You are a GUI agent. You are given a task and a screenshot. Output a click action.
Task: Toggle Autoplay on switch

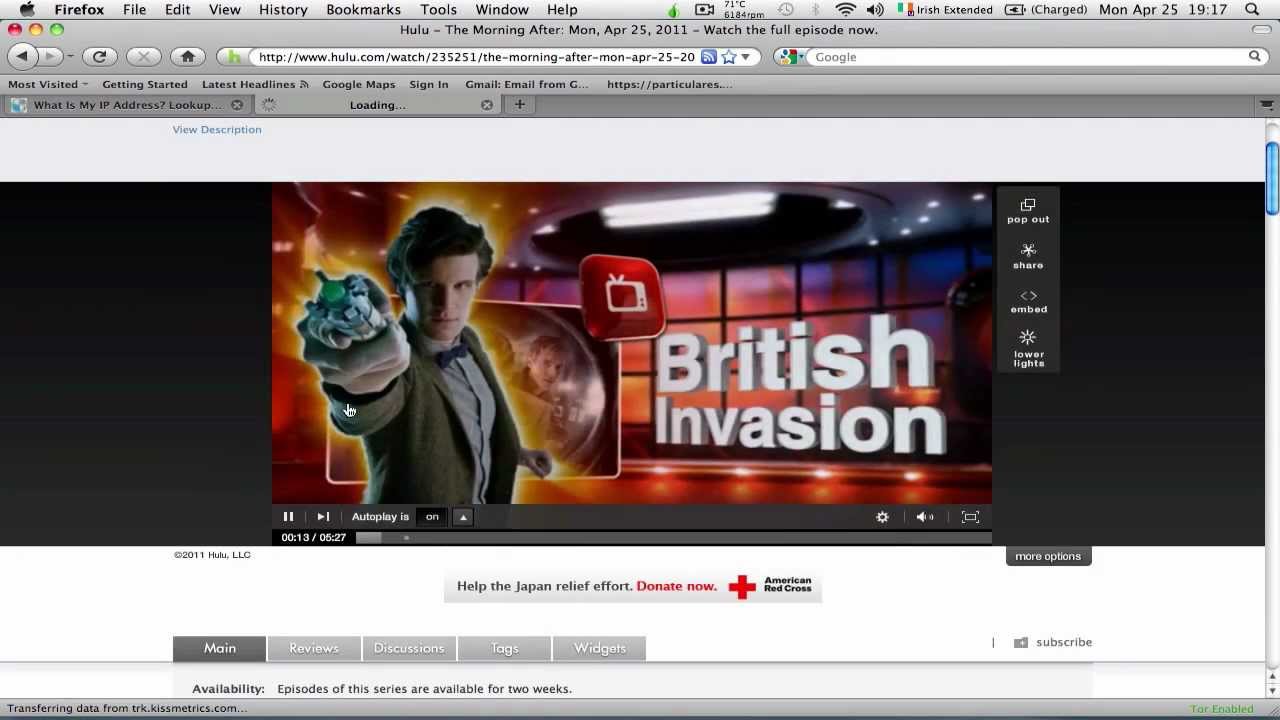tap(432, 517)
